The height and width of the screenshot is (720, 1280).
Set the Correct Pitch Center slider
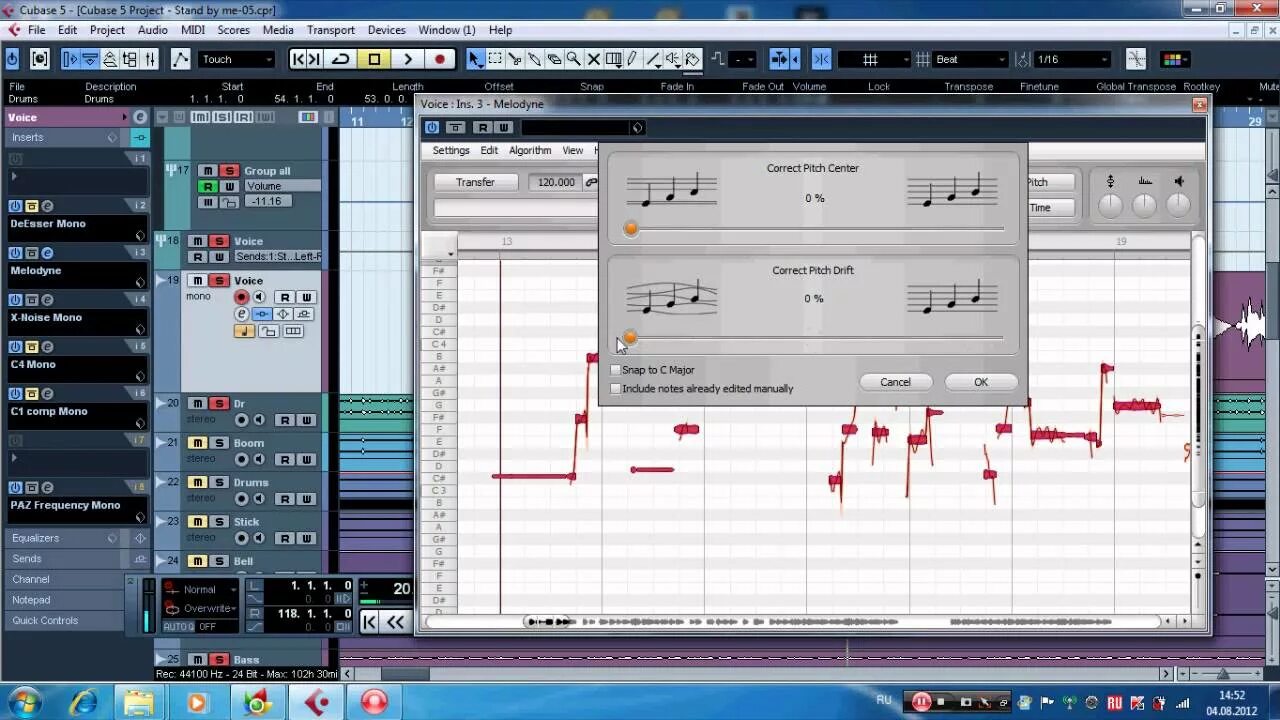coord(630,229)
